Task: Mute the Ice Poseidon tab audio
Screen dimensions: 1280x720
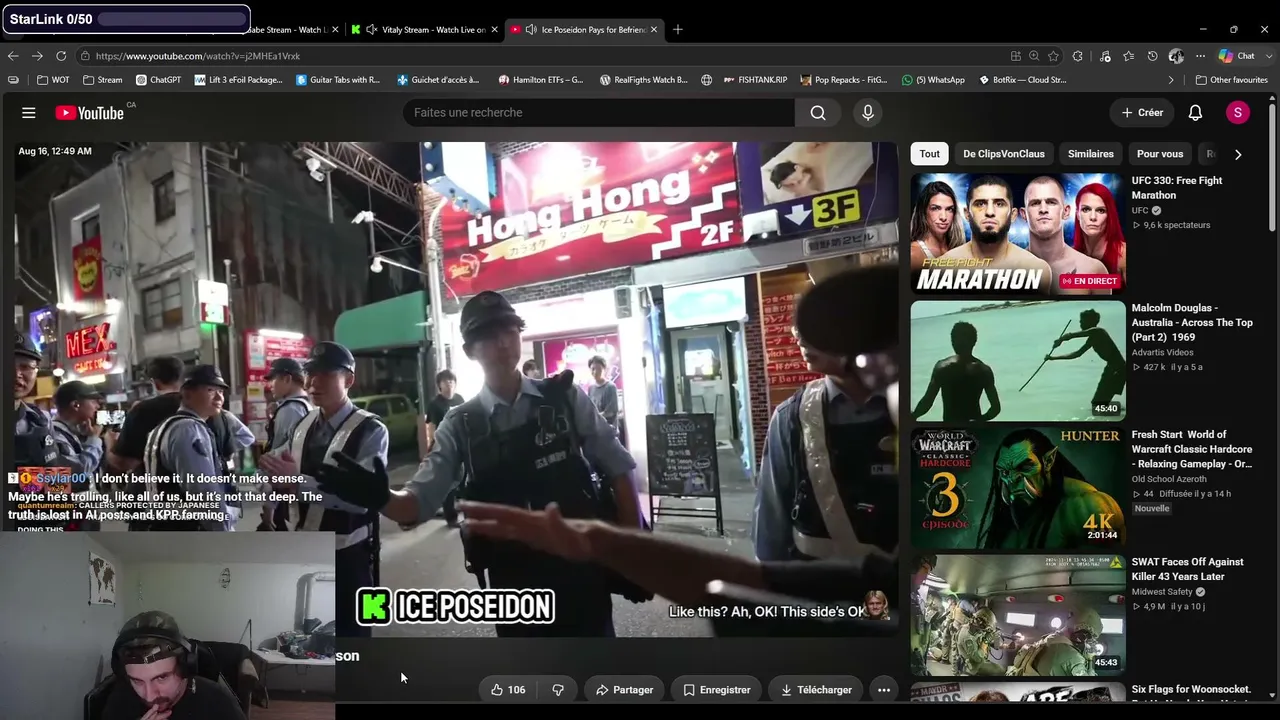Action: point(531,29)
